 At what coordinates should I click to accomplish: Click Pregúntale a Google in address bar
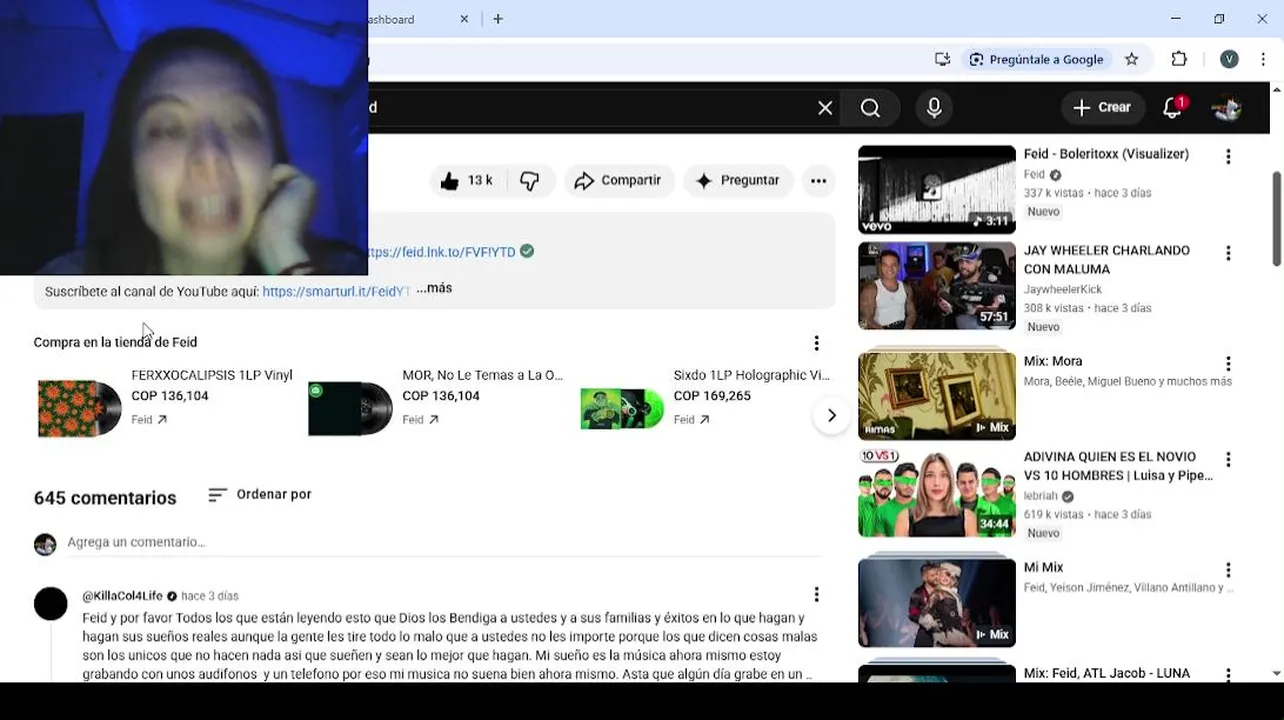1036,59
